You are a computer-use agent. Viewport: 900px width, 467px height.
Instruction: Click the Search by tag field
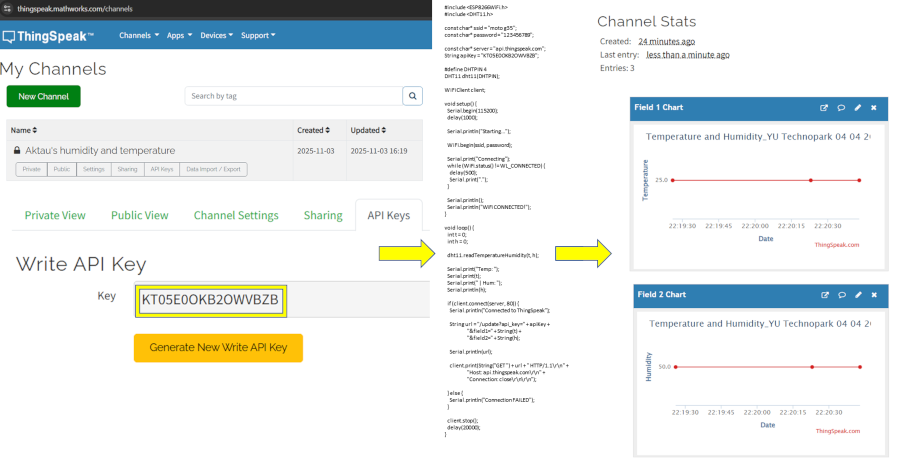(293, 96)
